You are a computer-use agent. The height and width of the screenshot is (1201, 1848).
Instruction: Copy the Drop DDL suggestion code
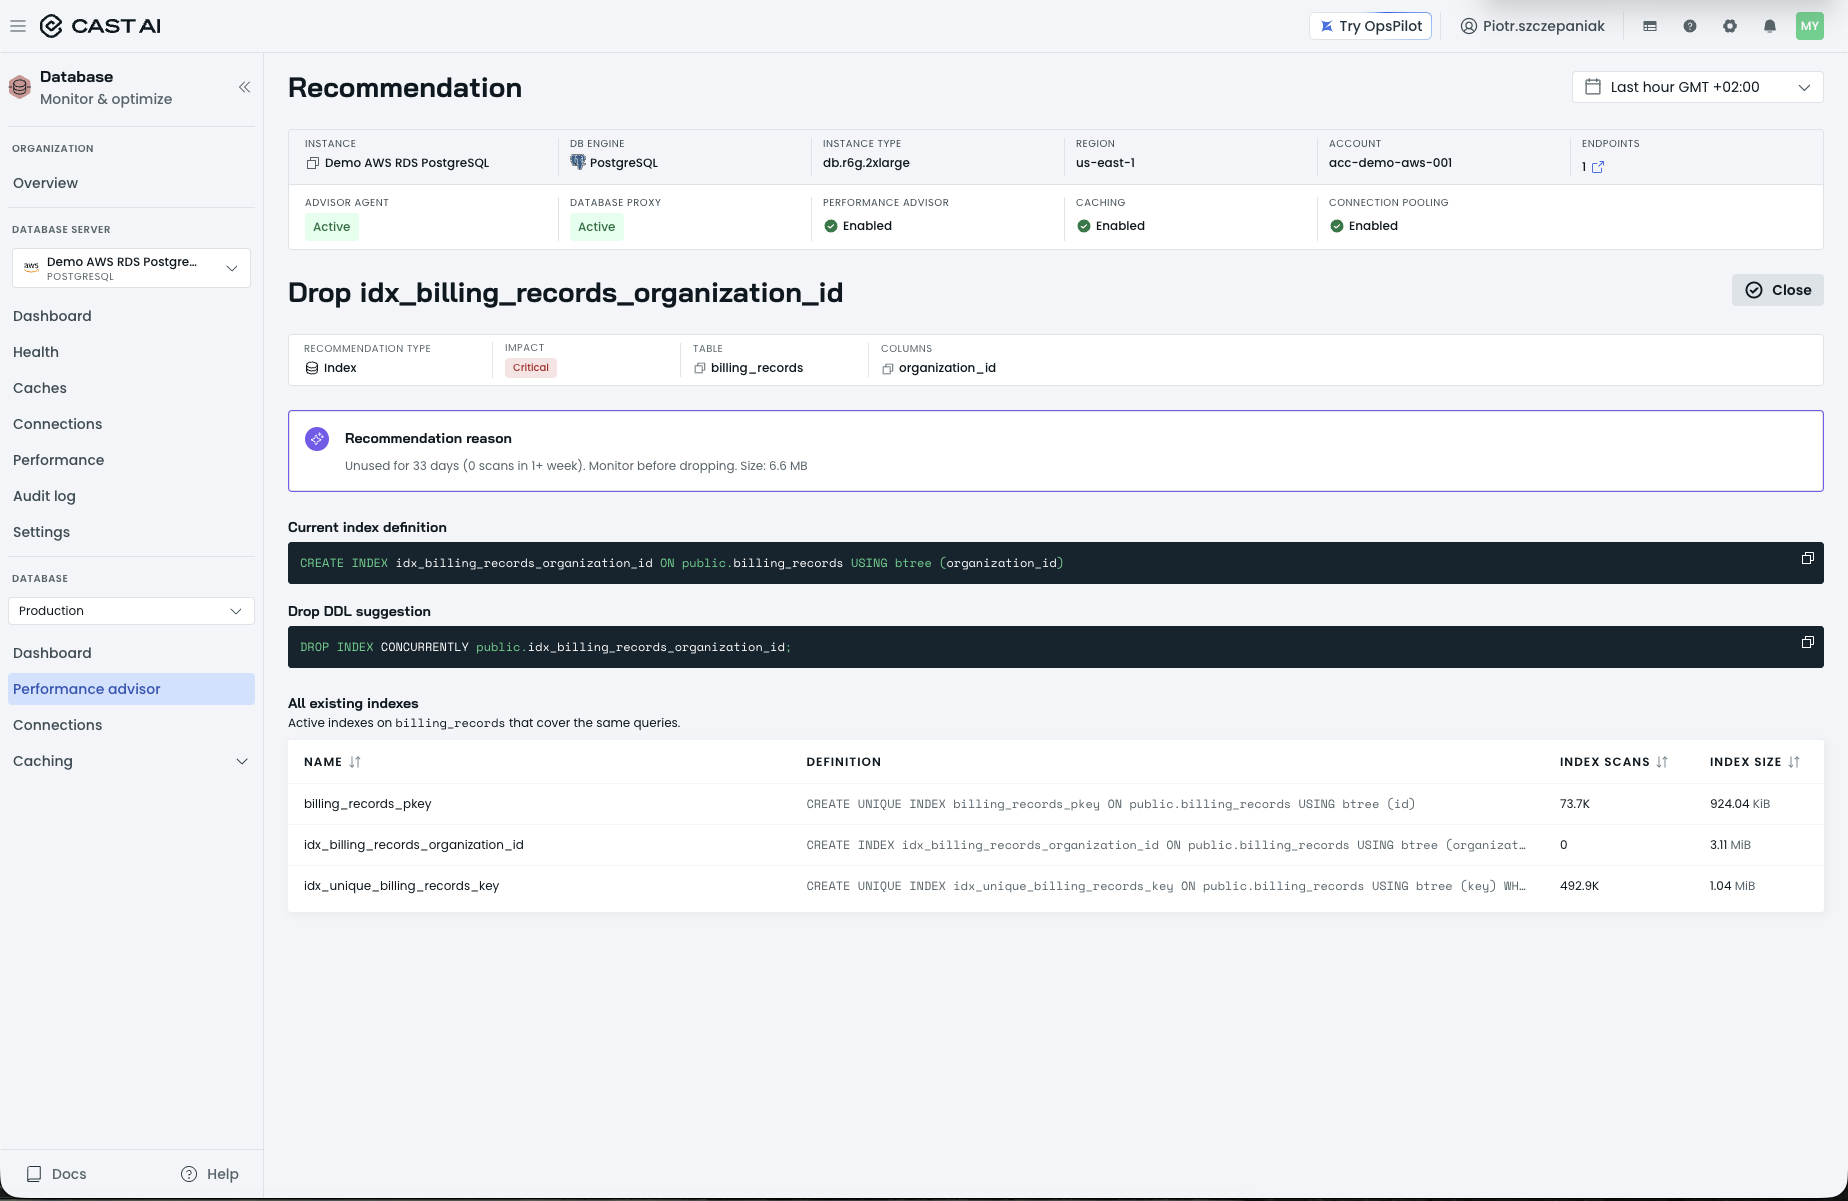point(1807,642)
